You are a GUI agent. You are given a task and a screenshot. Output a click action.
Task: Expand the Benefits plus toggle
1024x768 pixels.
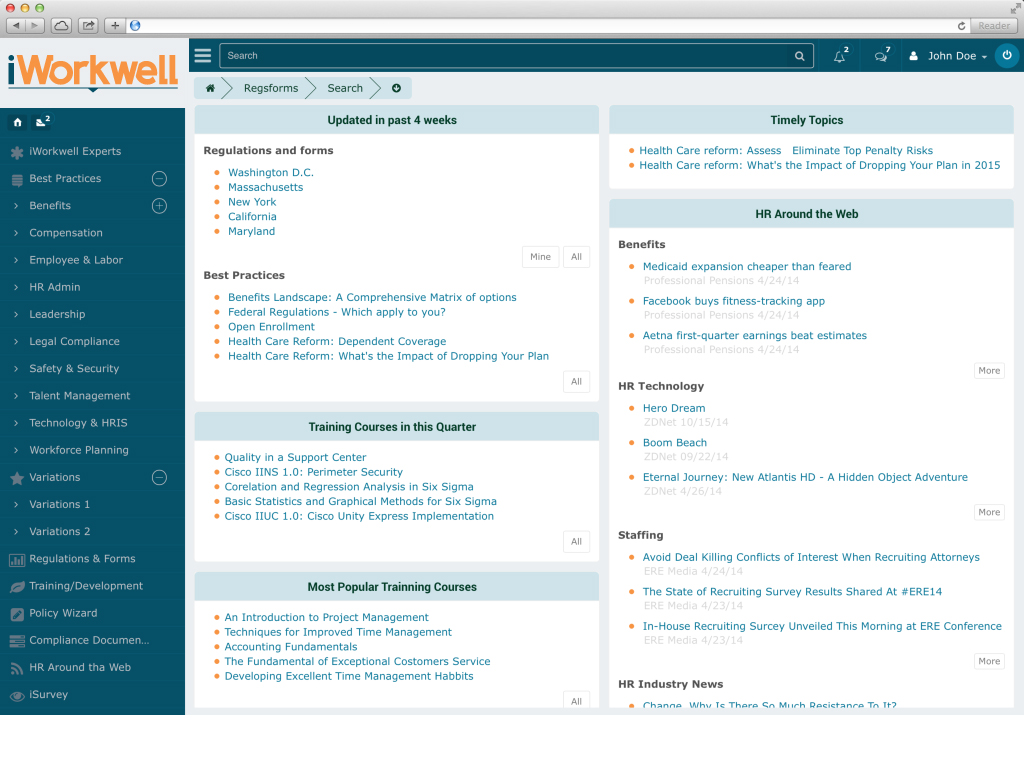pos(159,206)
